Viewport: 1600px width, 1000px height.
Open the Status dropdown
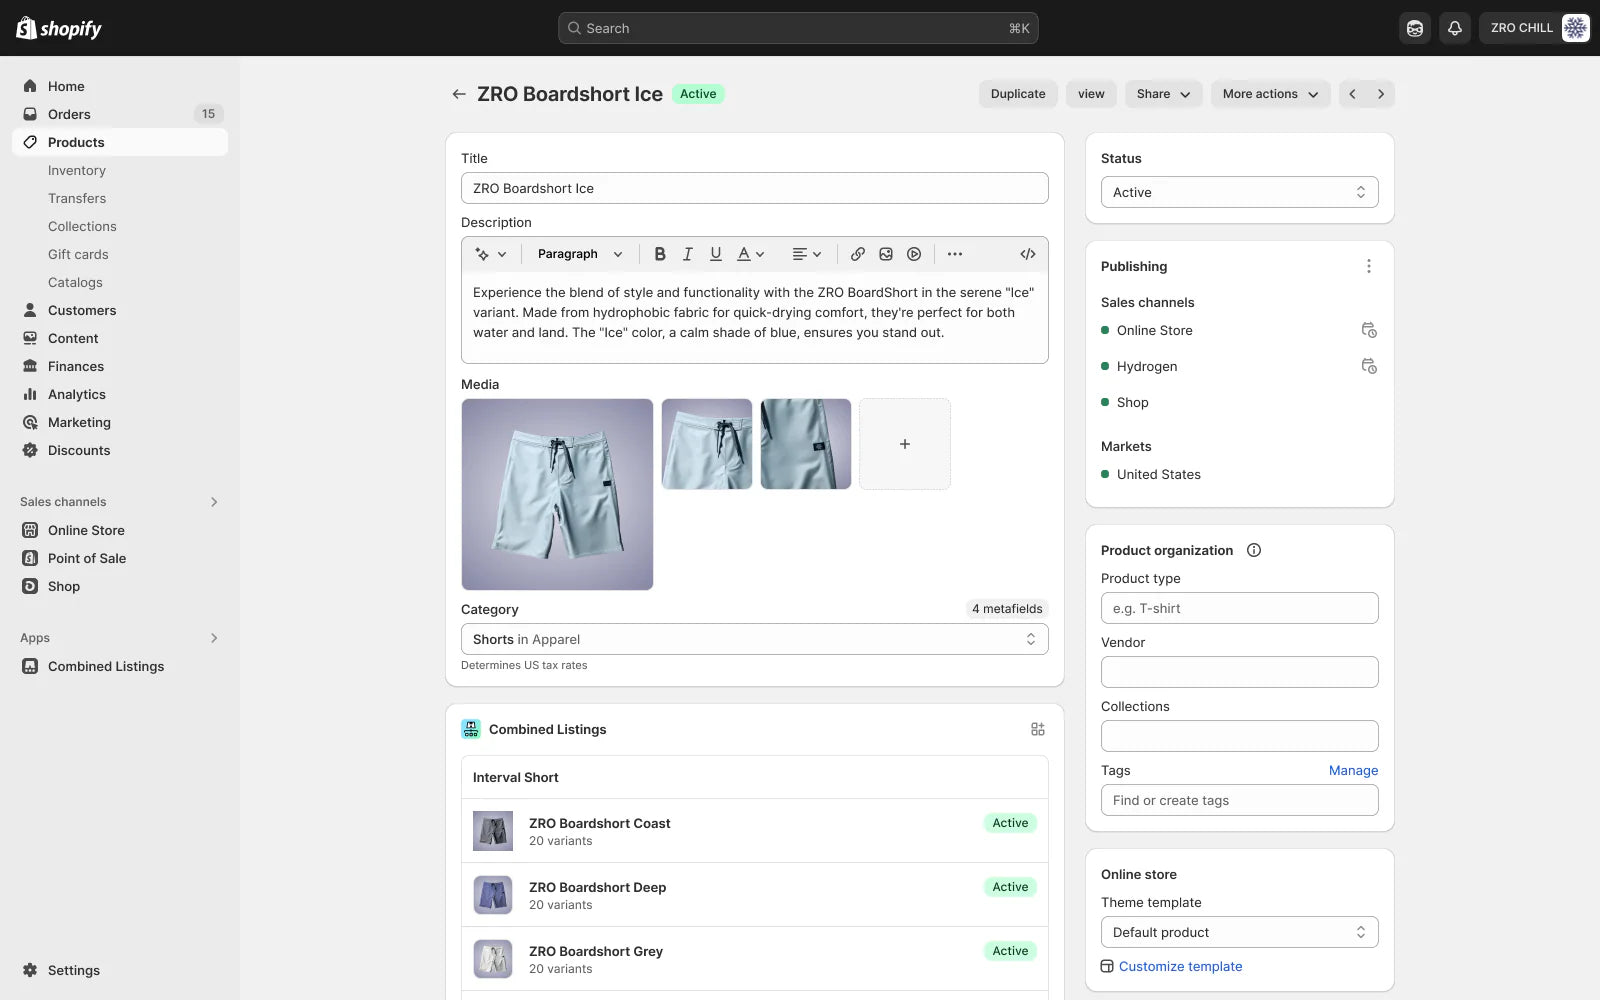(1239, 192)
